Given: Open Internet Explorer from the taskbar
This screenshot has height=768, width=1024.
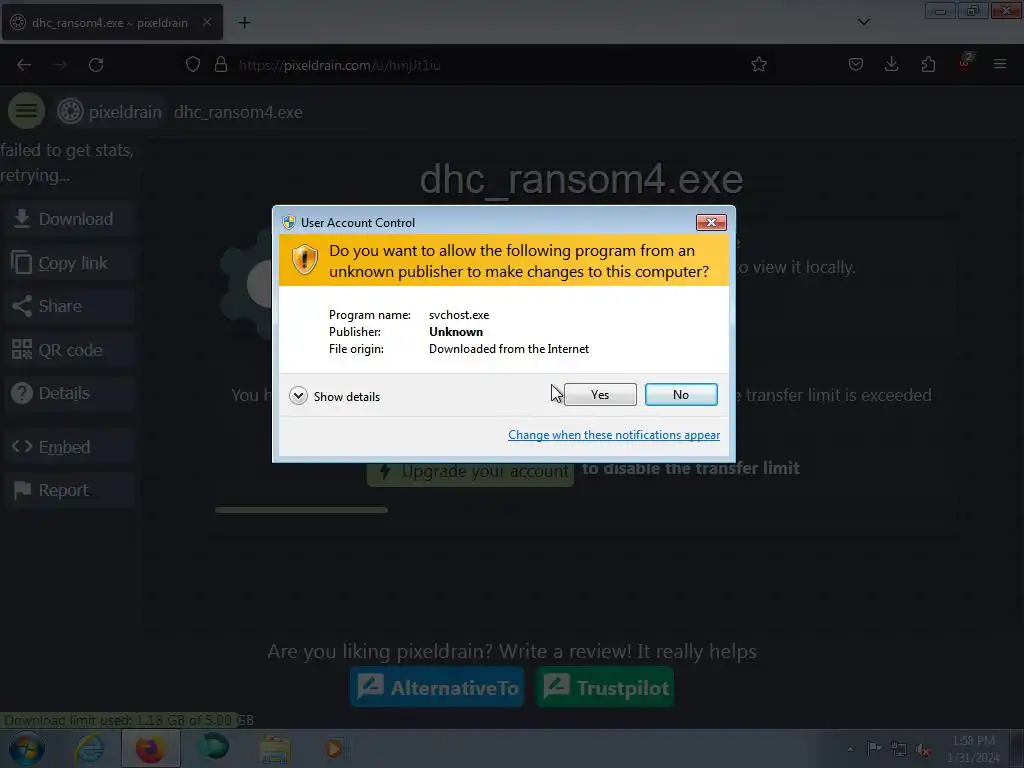Looking at the screenshot, I should click(90, 749).
